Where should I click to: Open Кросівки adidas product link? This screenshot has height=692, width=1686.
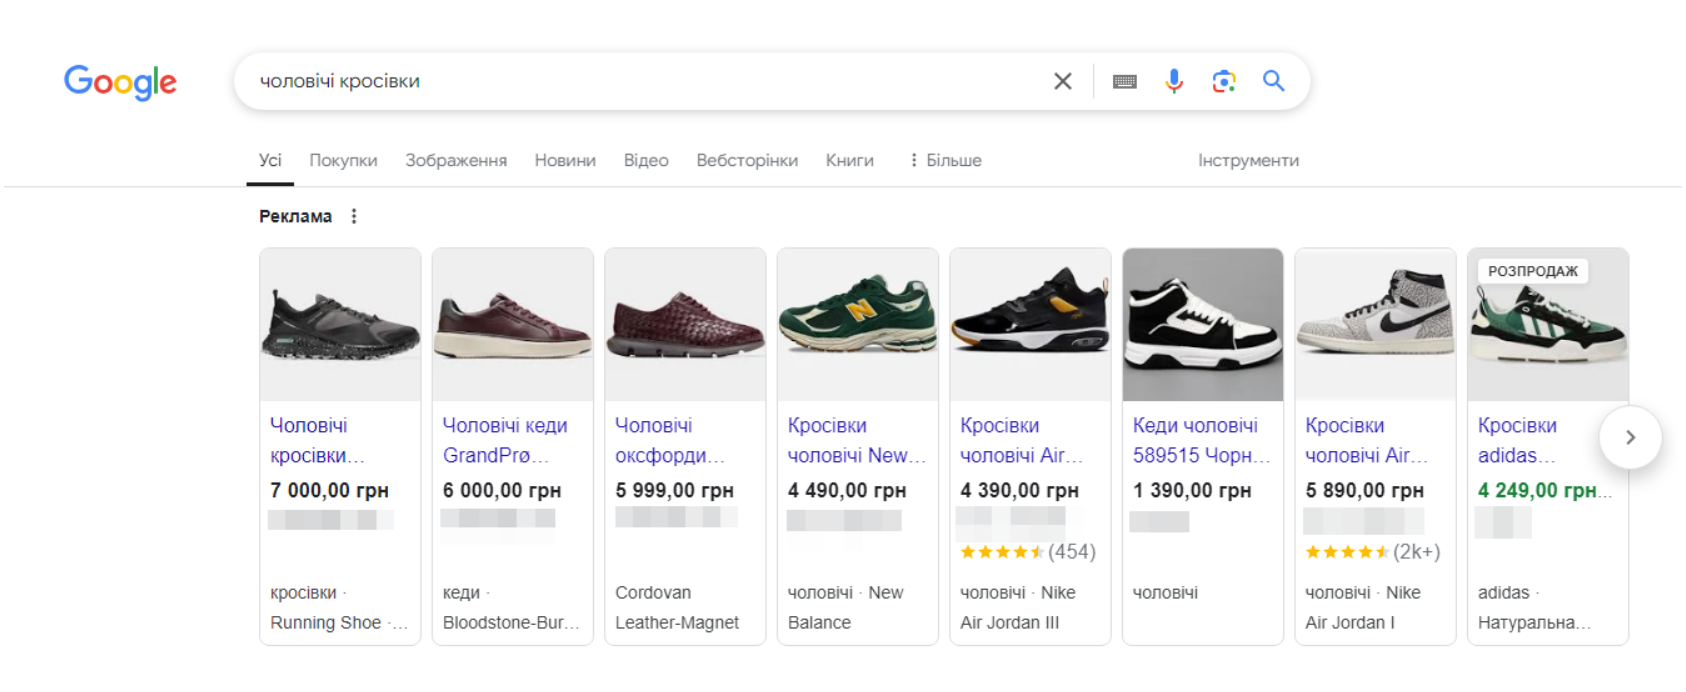(x=1517, y=440)
